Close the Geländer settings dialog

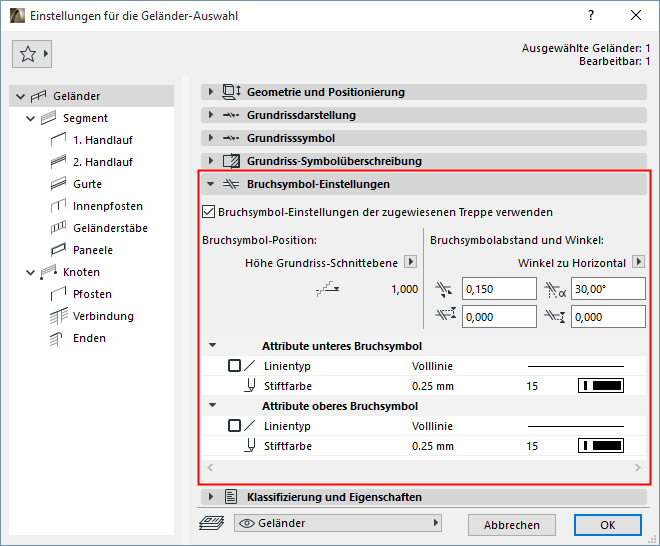tap(636, 16)
